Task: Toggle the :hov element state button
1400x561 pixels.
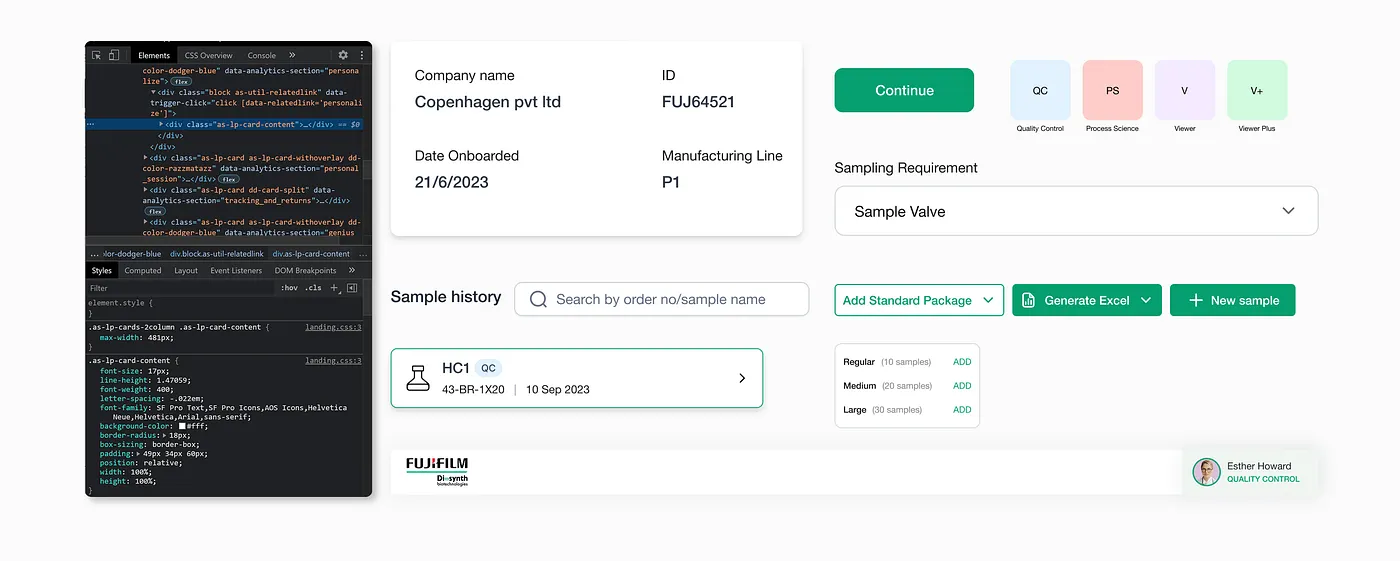Action: (289, 288)
